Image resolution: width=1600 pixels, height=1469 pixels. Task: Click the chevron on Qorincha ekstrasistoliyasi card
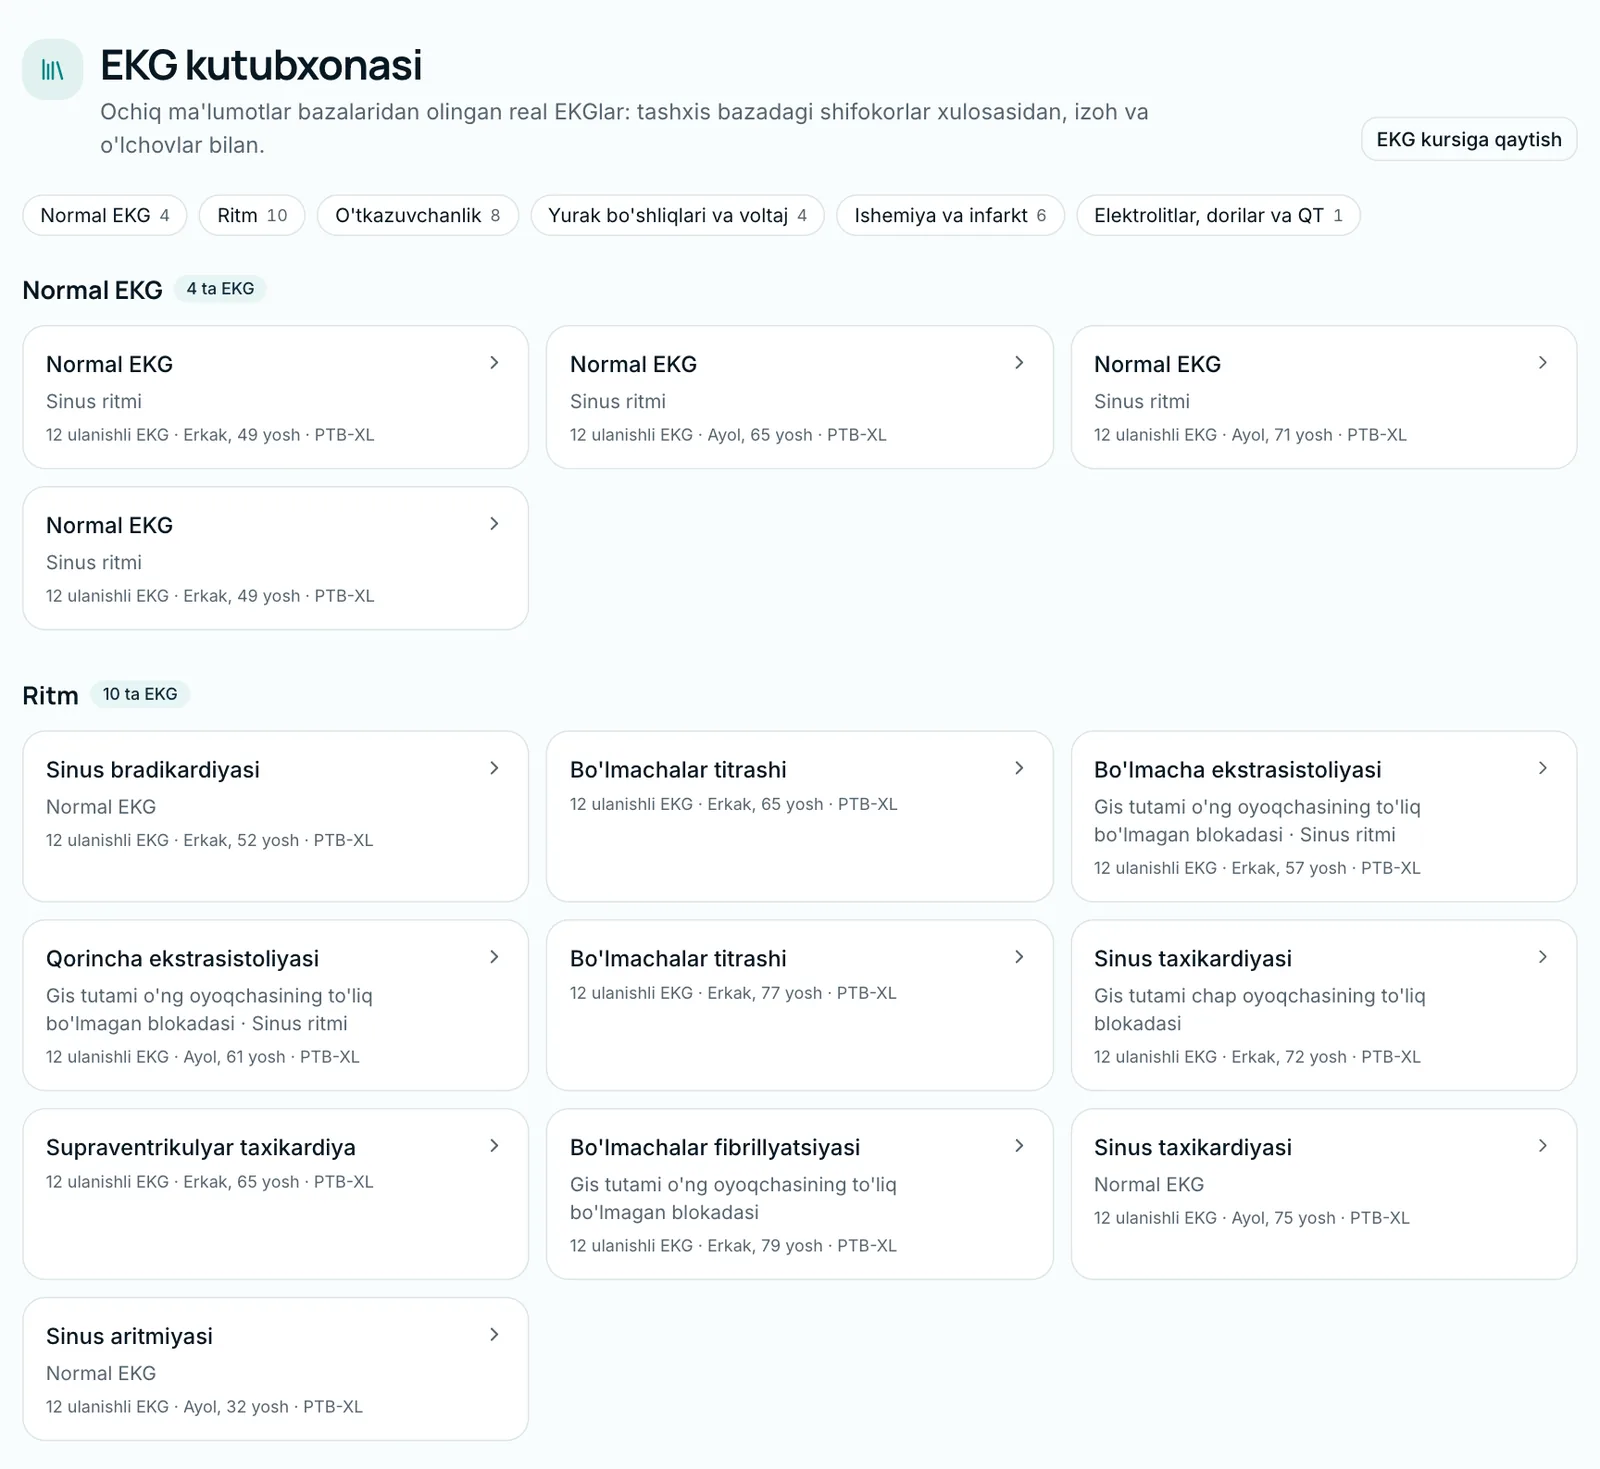pos(494,957)
